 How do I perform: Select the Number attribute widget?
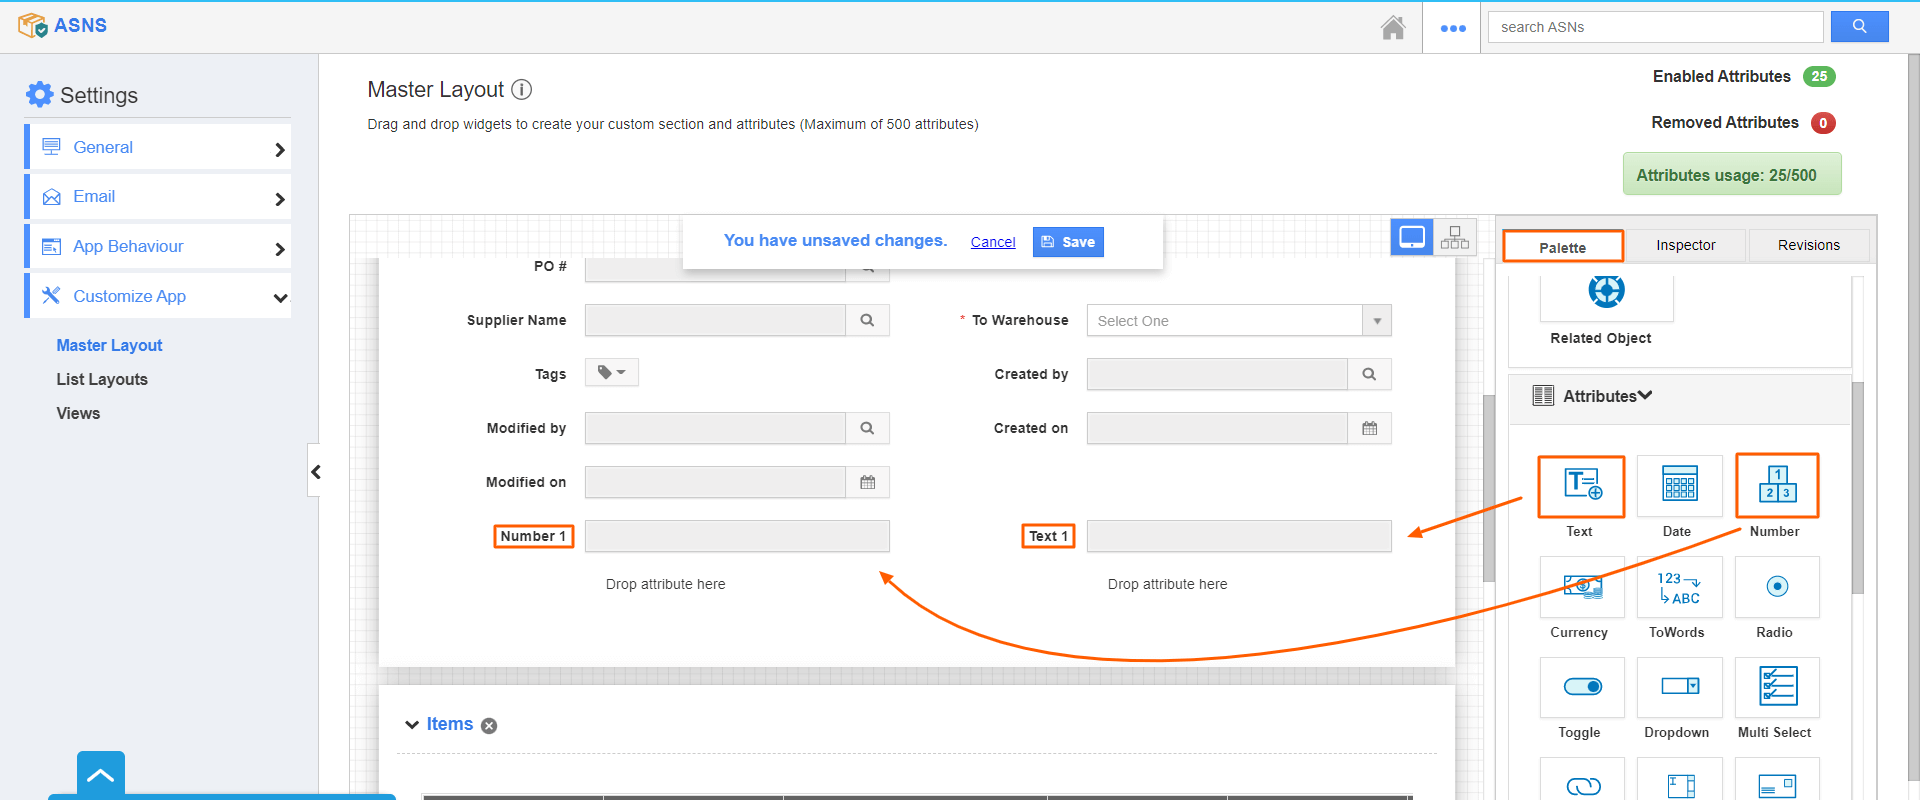[x=1777, y=486]
